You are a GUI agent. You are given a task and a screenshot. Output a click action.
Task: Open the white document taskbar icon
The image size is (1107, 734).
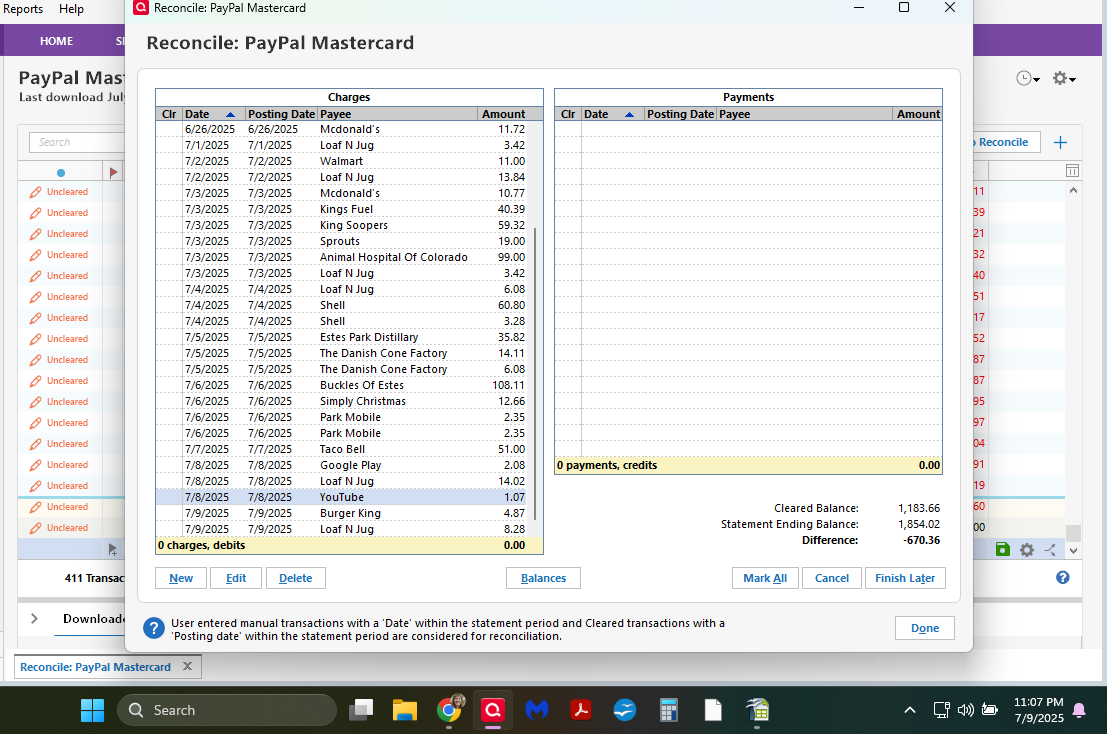click(x=713, y=710)
